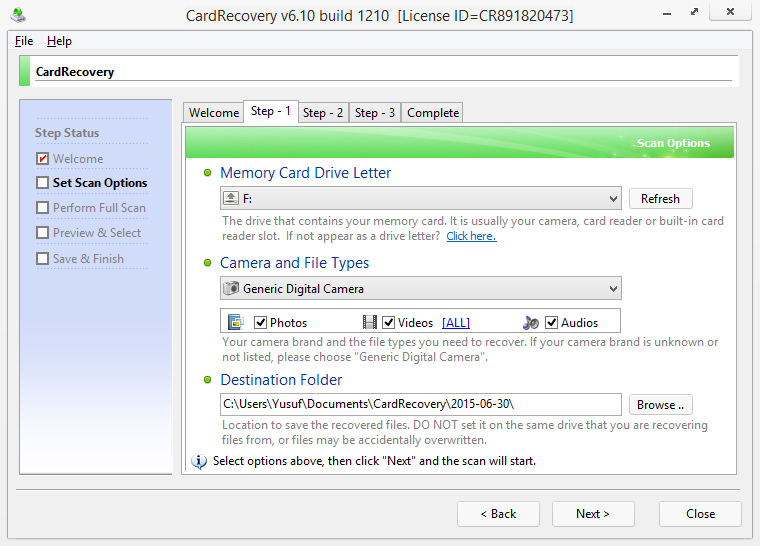Click the 'Set Scan Options' step label
760x546 pixels.
100,183
